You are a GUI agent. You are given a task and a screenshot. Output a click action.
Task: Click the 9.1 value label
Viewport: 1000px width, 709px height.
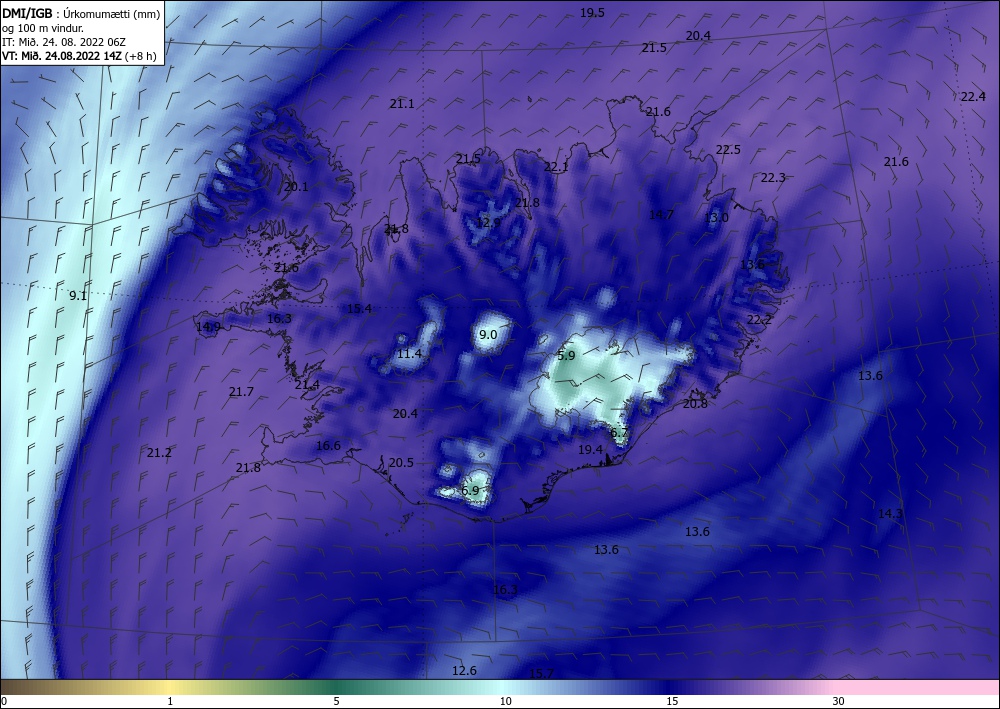coord(78,295)
